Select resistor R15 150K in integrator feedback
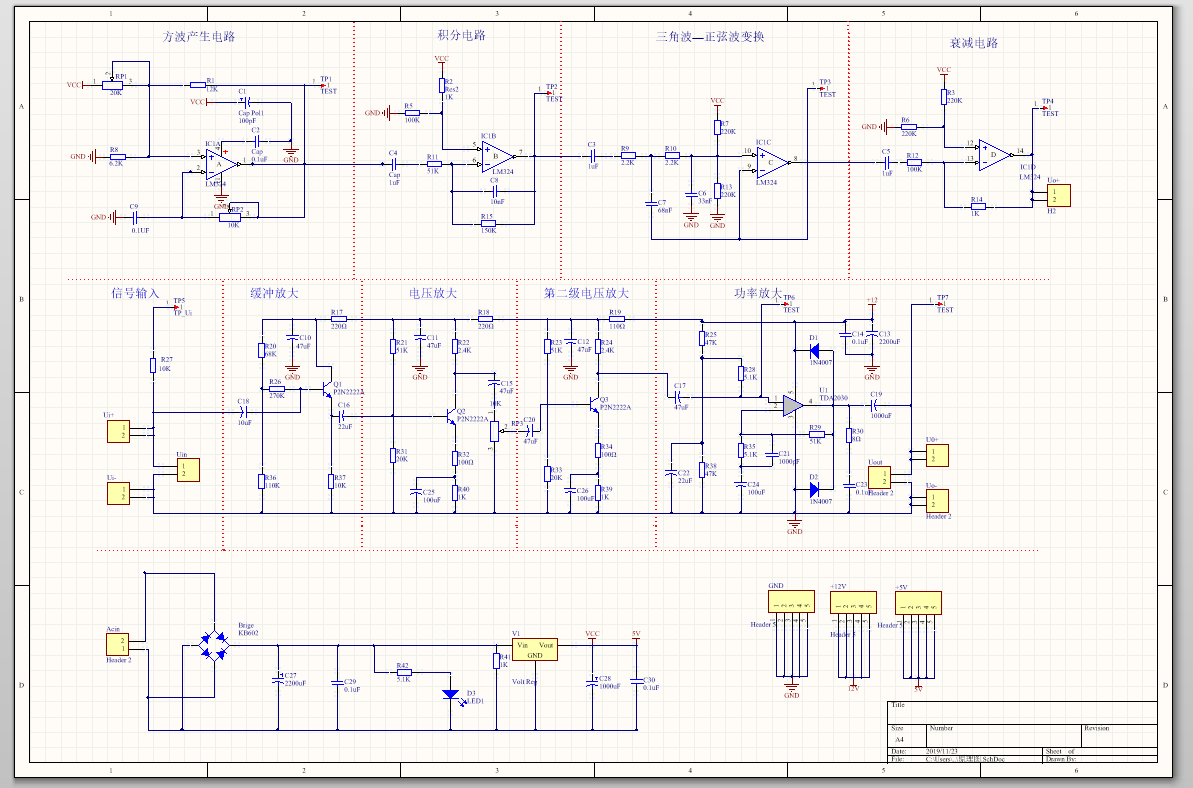The height and width of the screenshot is (788, 1193). click(x=487, y=223)
